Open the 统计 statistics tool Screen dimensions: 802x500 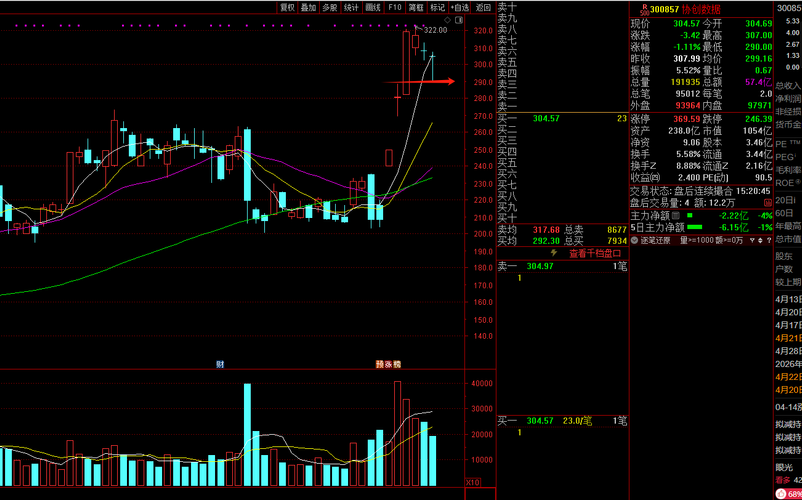pyautogui.click(x=351, y=7)
